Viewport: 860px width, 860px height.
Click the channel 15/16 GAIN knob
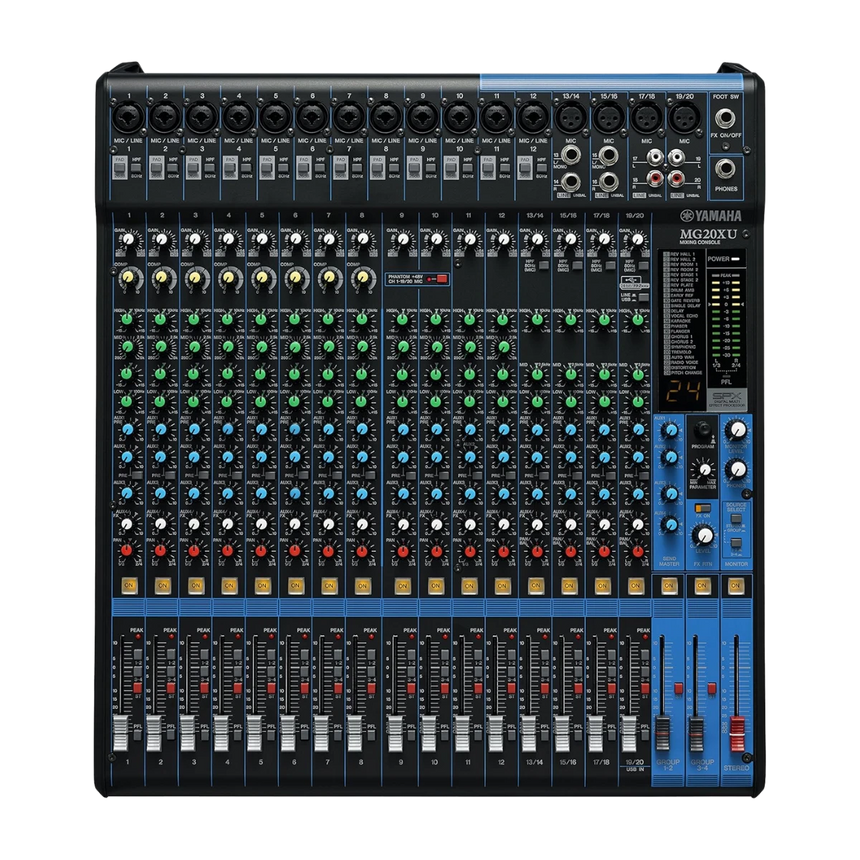pyautogui.click(x=570, y=240)
